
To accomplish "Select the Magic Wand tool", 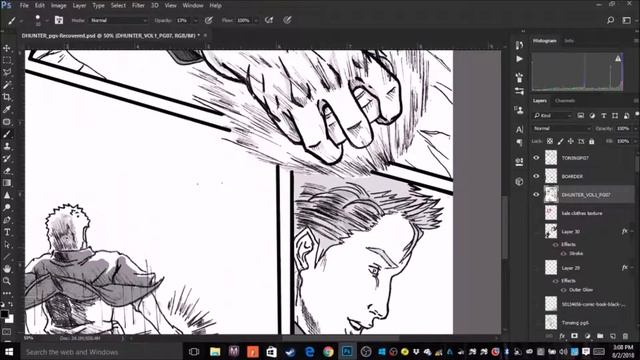I will pyautogui.click(x=7, y=85).
